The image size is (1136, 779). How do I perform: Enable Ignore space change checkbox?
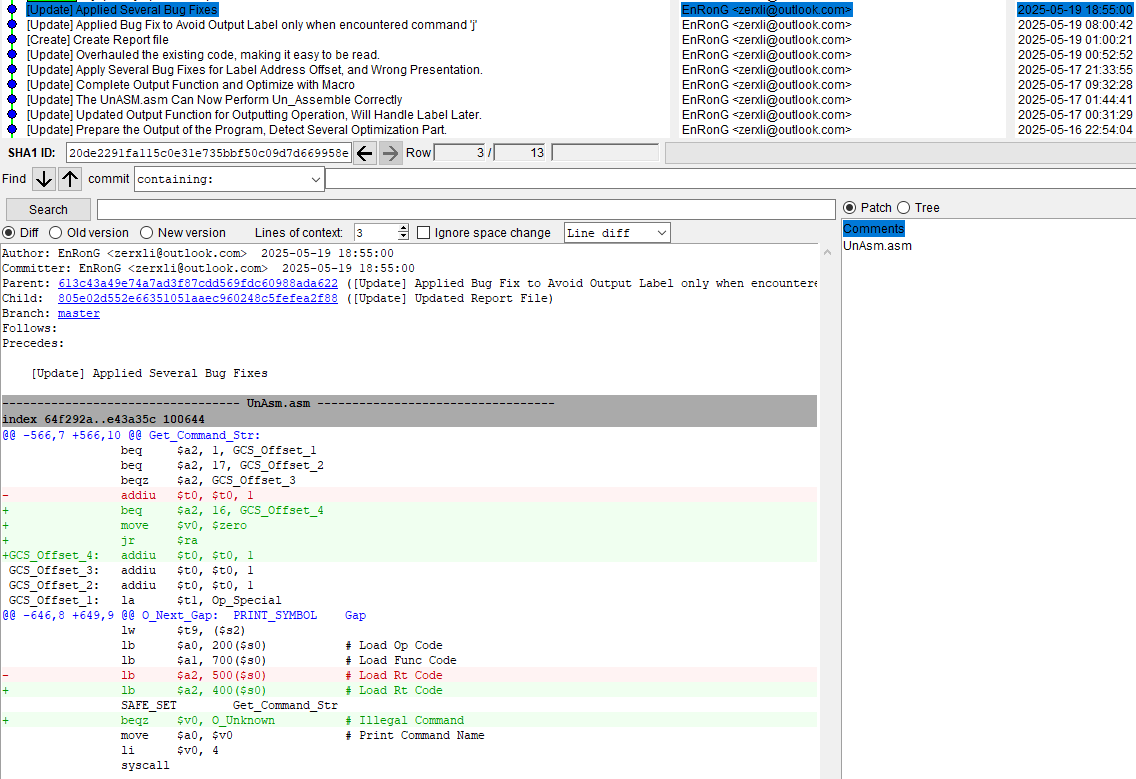point(424,233)
